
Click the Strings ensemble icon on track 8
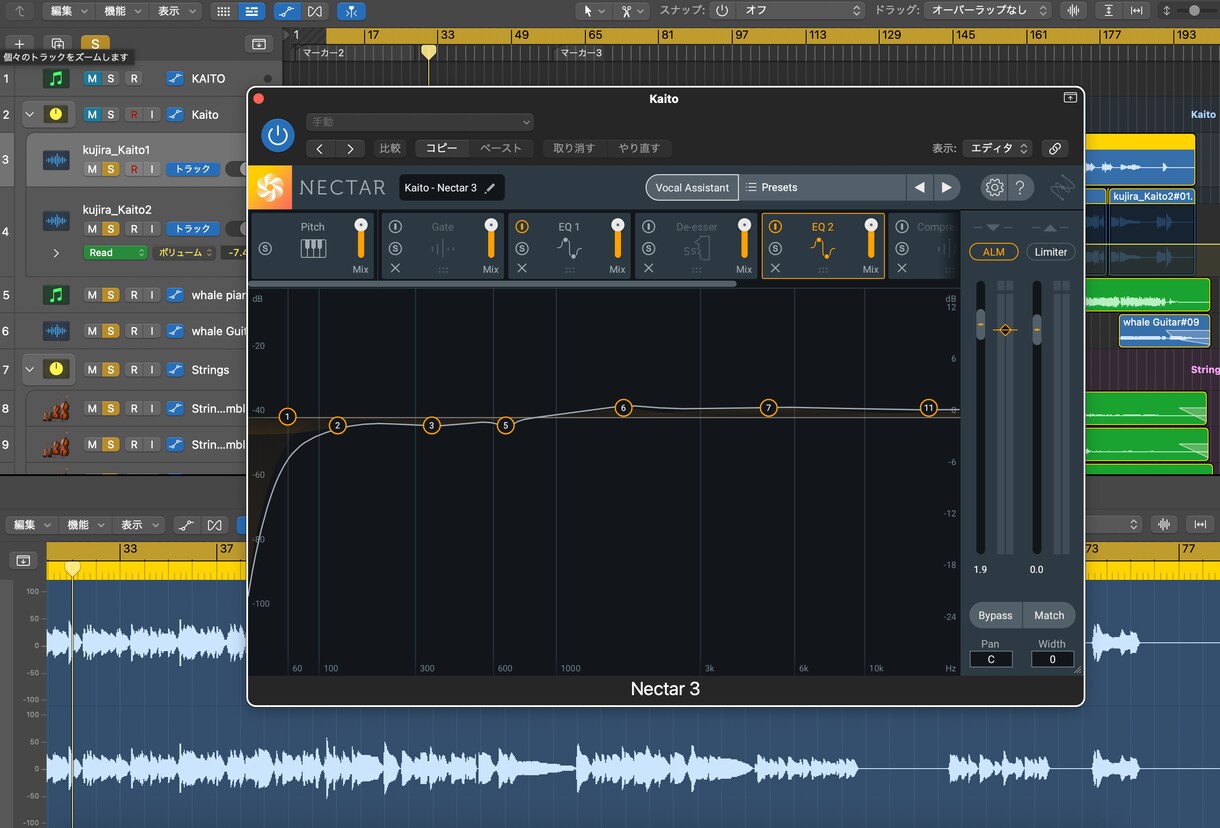point(56,408)
